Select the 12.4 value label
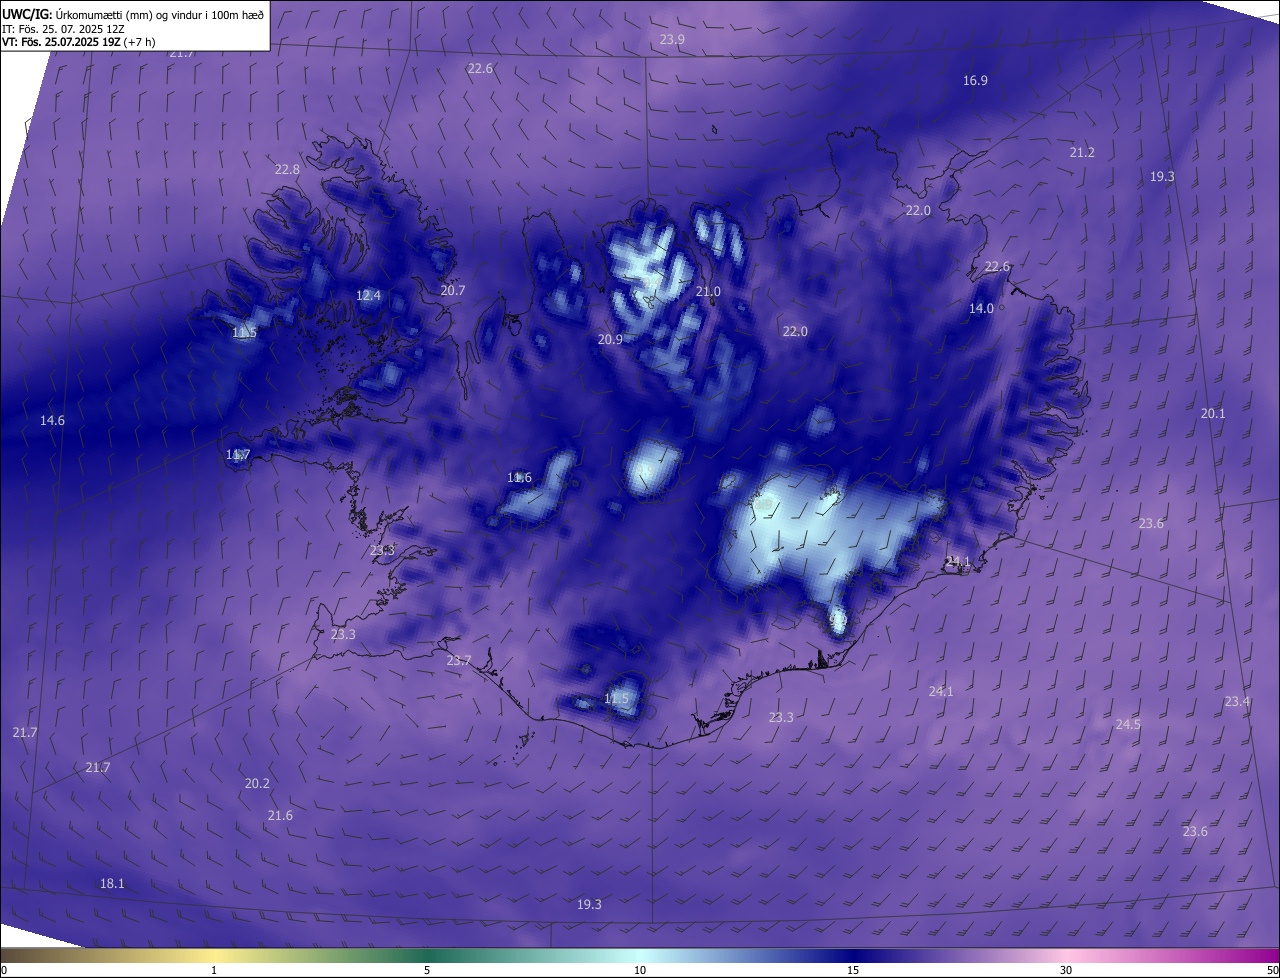Image resolution: width=1280 pixels, height=978 pixels. click(368, 295)
